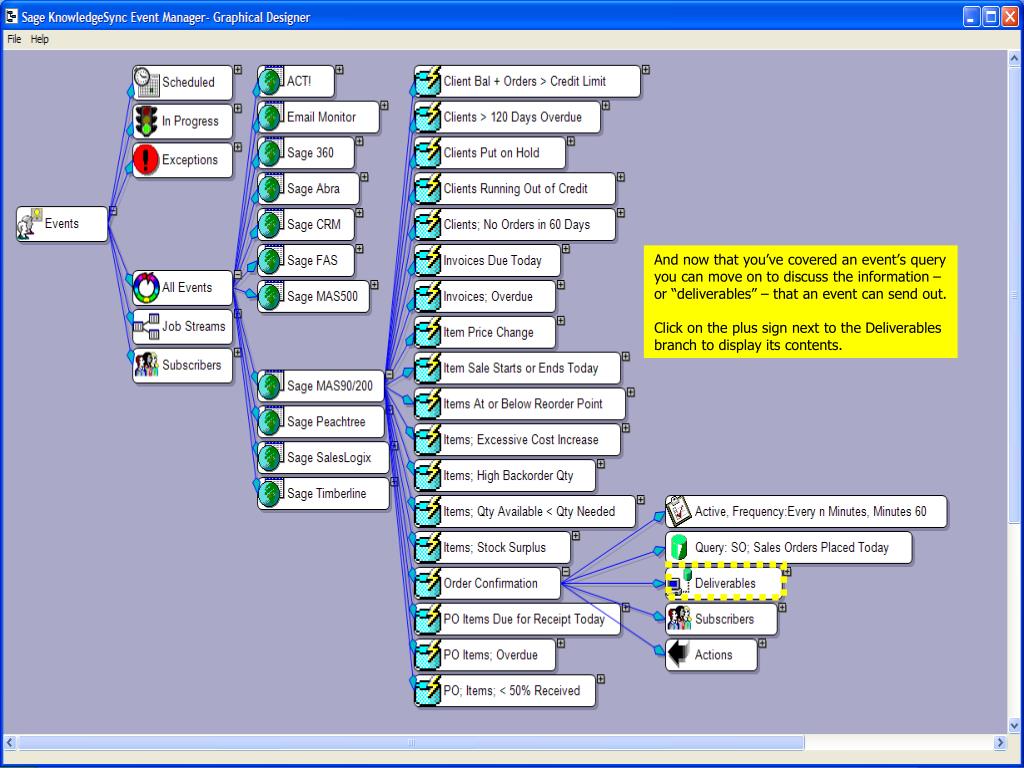
Task: Click the Order Confirmation Subscribers people icon
Action: pos(679,619)
